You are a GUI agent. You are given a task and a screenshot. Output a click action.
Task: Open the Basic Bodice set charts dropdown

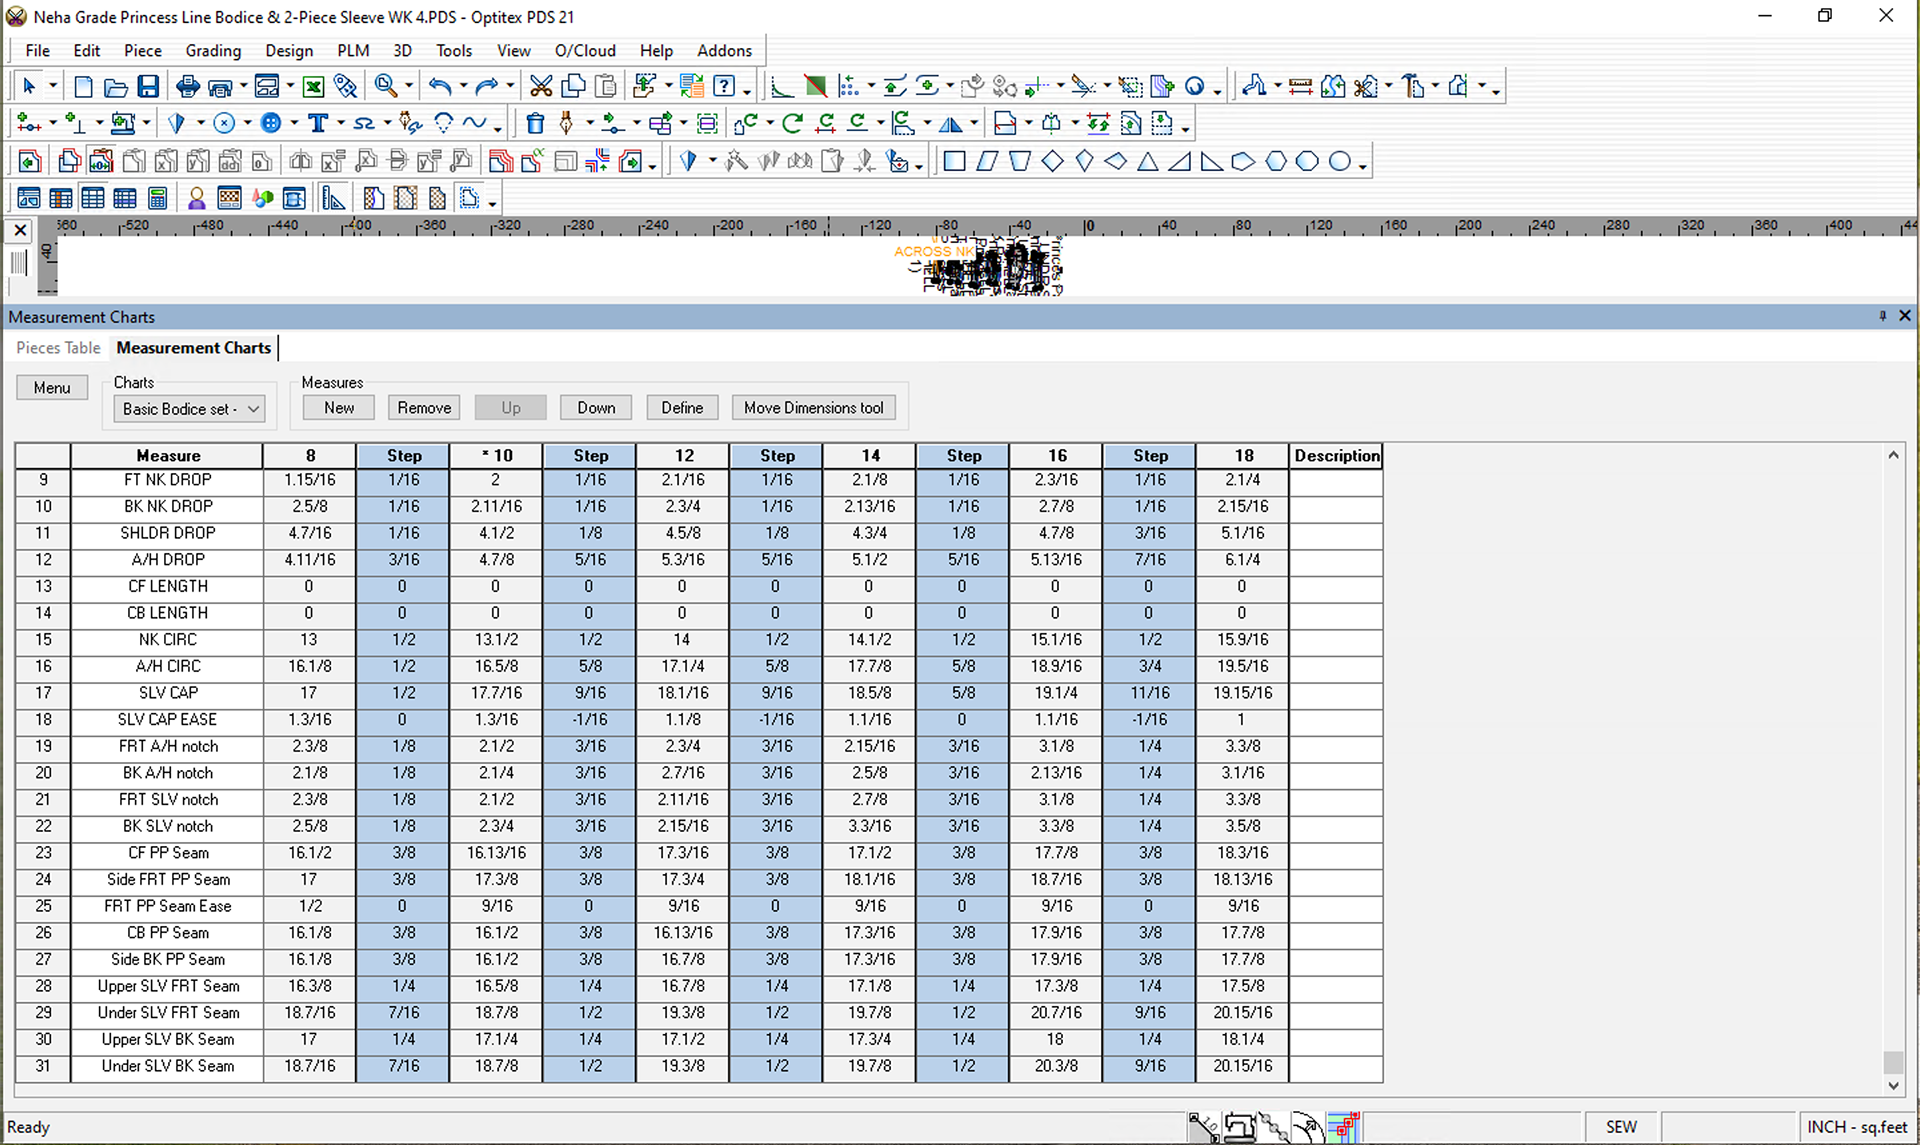tap(188, 409)
